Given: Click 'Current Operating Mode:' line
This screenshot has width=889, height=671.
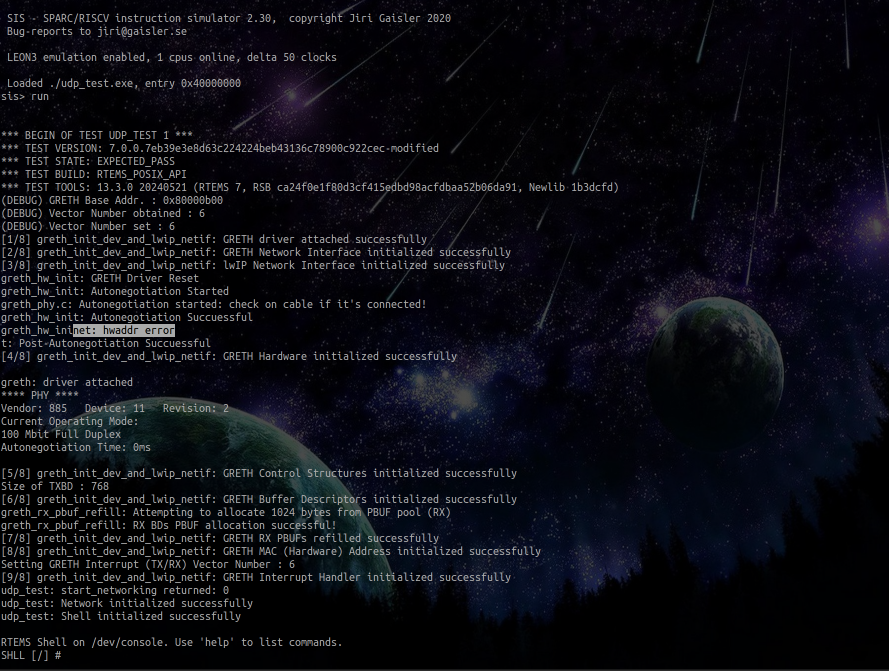Looking at the screenshot, I should point(70,423).
